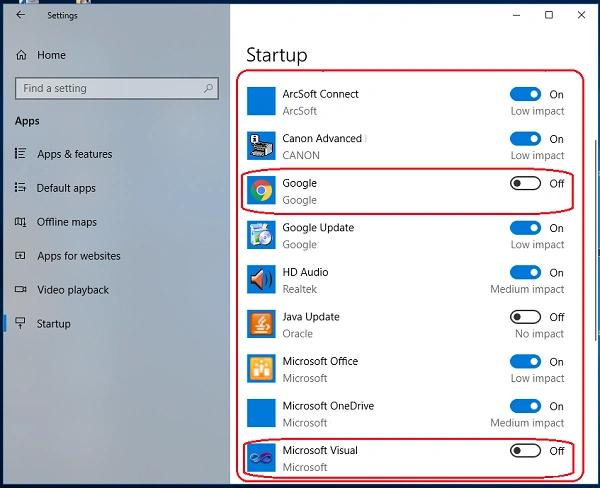Enable Microsoft Visual startup toggle
The image size is (600, 488).
click(525, 450)
